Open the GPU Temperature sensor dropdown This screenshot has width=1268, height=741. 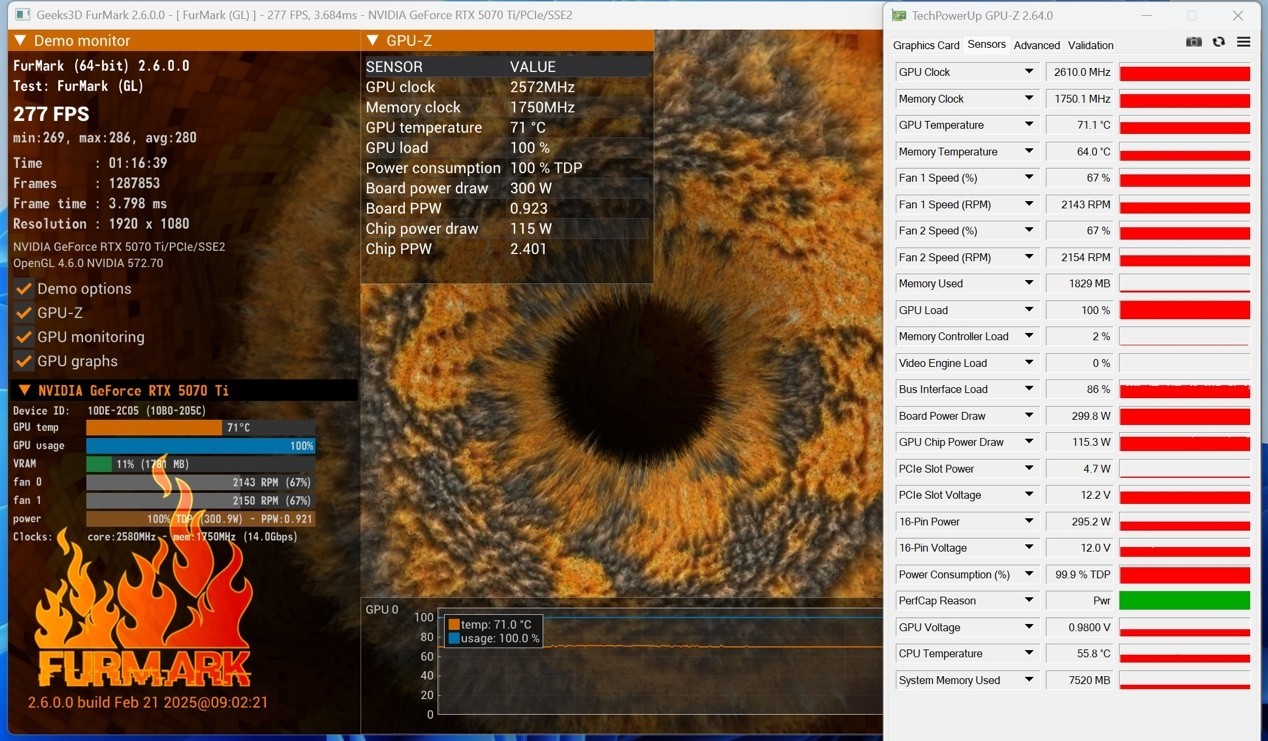1028,125
